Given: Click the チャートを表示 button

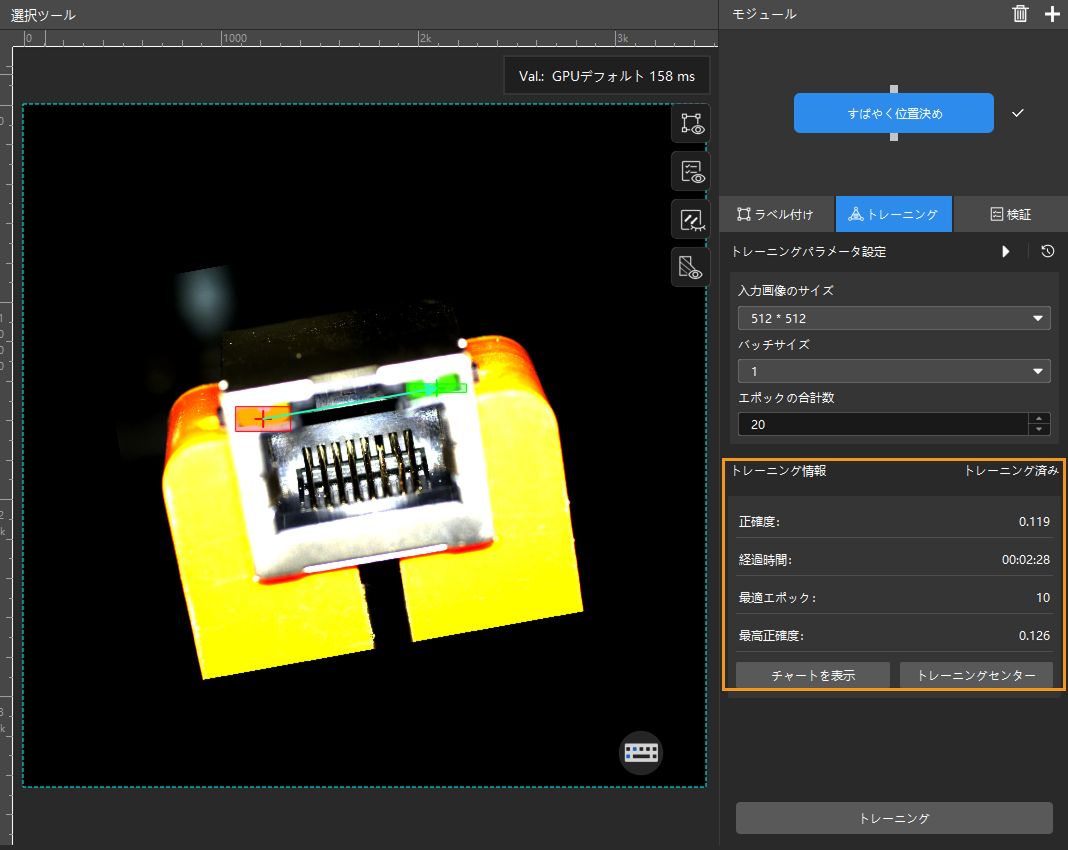Looking at the screenshot, I should (x=813, y=675).
